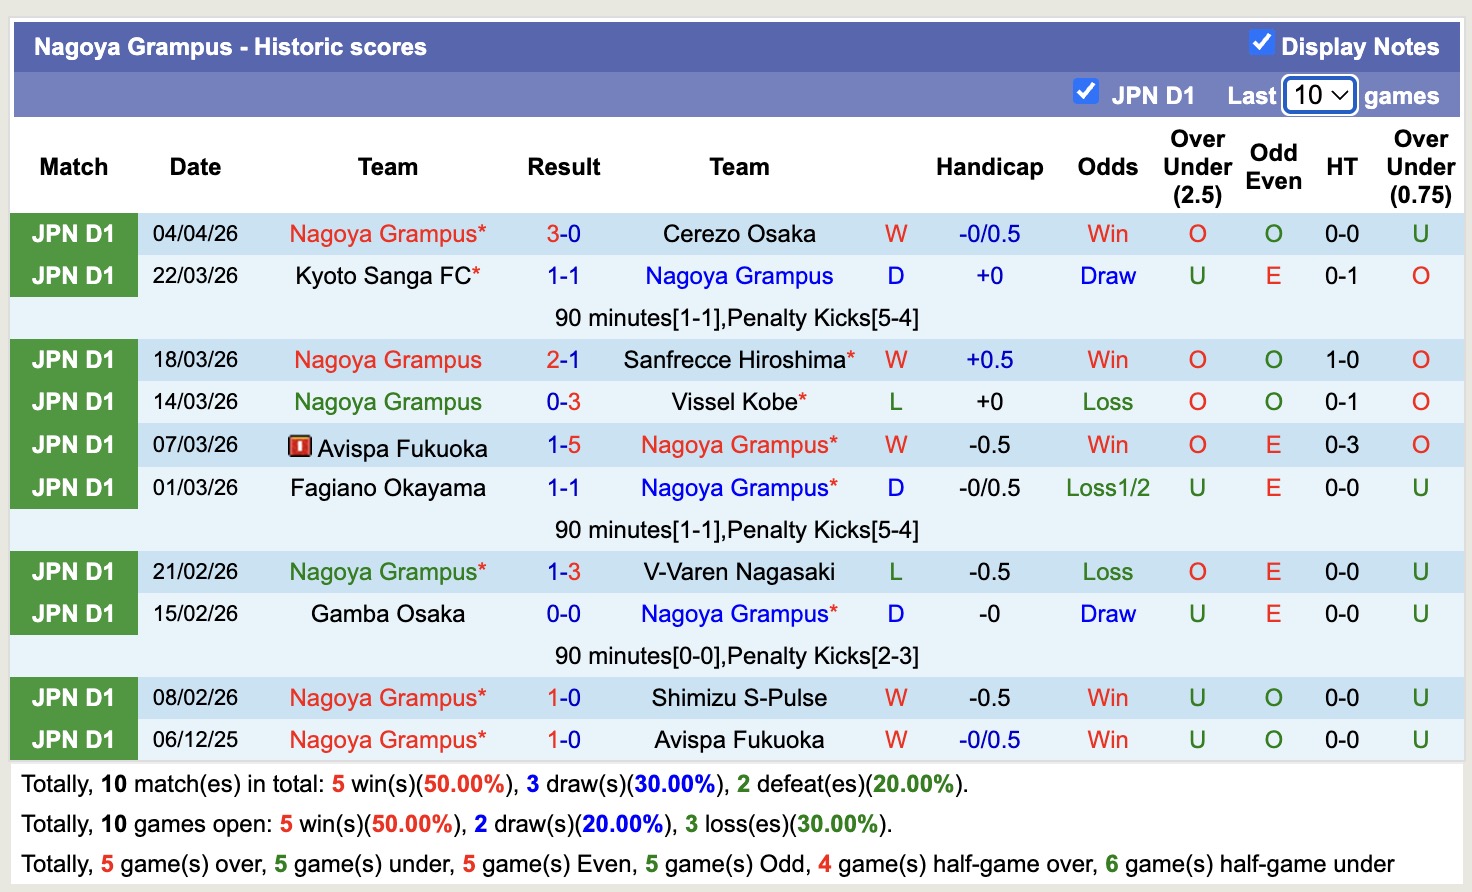
Task: Click the JPN D1 badge on the 07/03/26 row
Action: pos(73,444)
